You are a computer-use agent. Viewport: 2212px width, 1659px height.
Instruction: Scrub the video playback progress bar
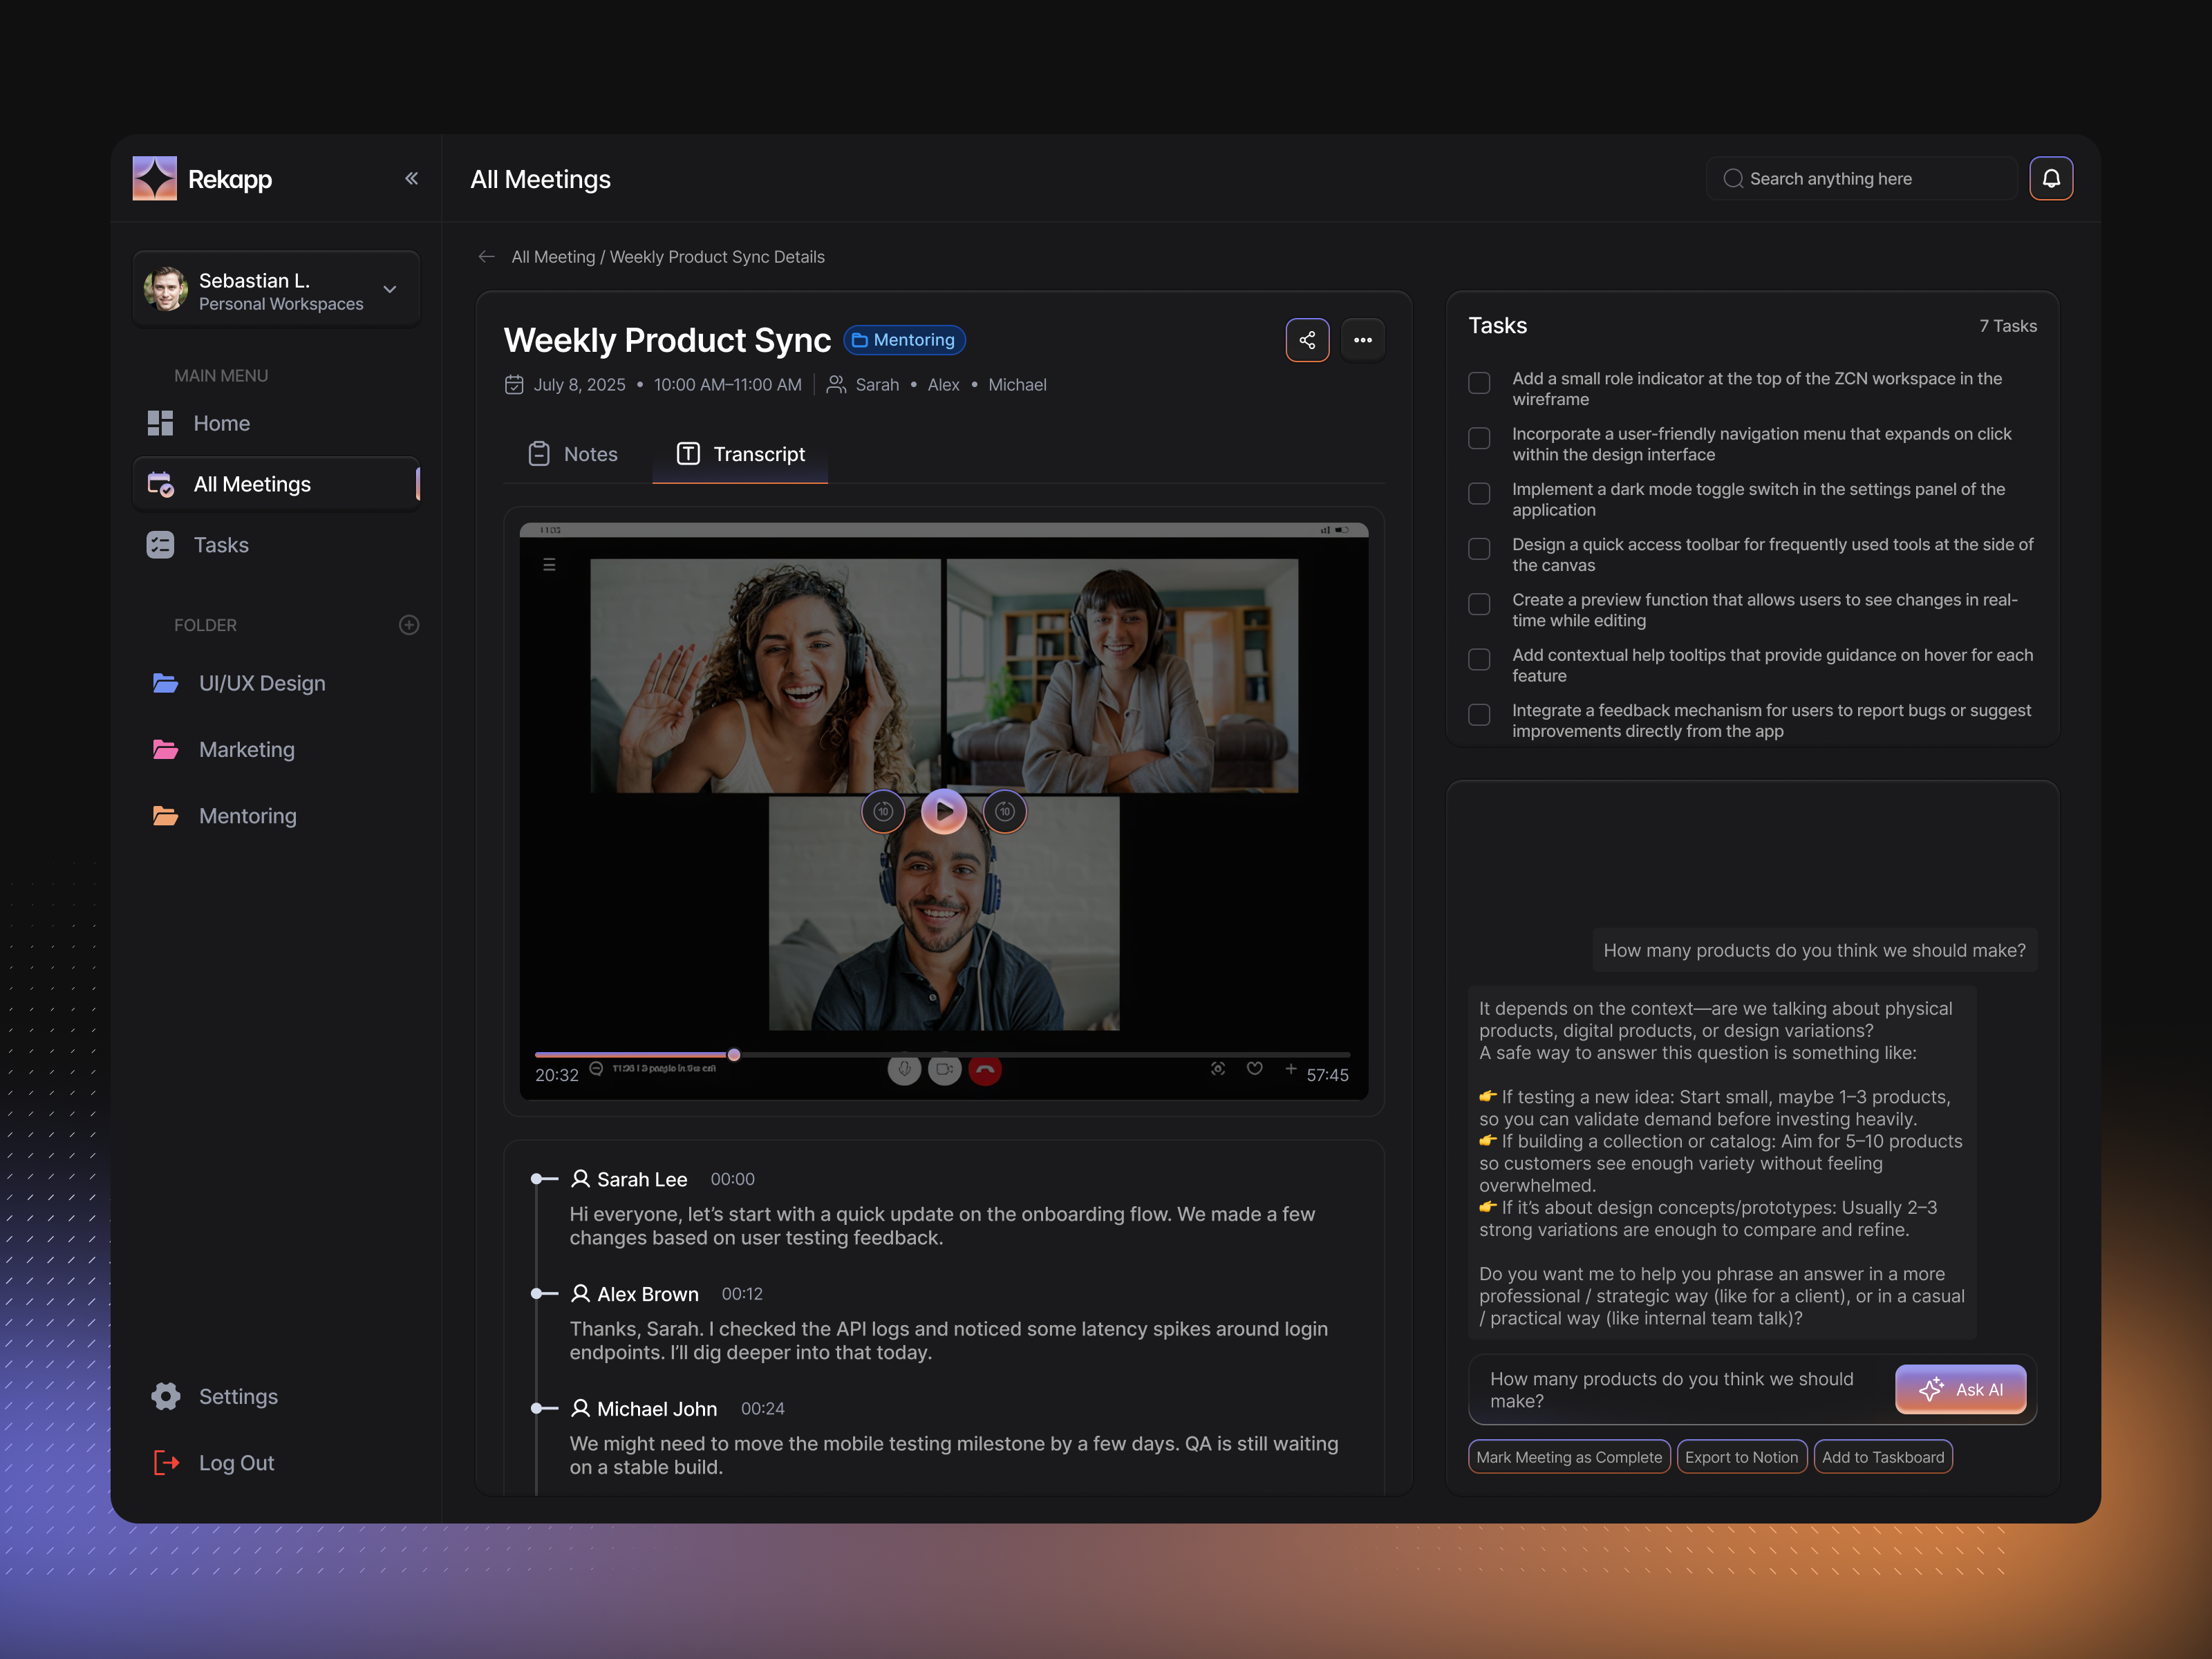(x=735, y=1055)
